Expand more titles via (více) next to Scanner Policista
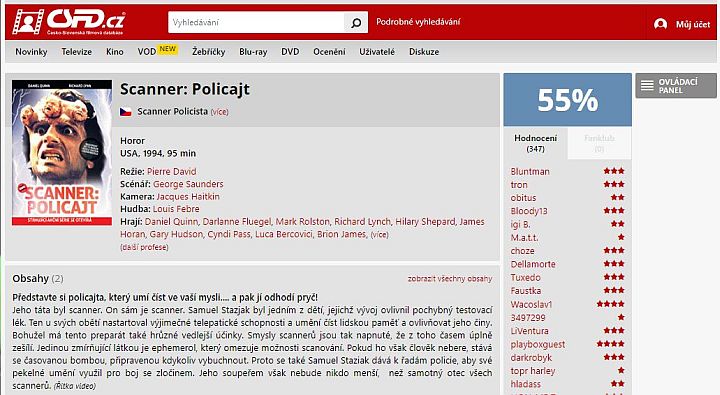 click(x=219, y=112)
